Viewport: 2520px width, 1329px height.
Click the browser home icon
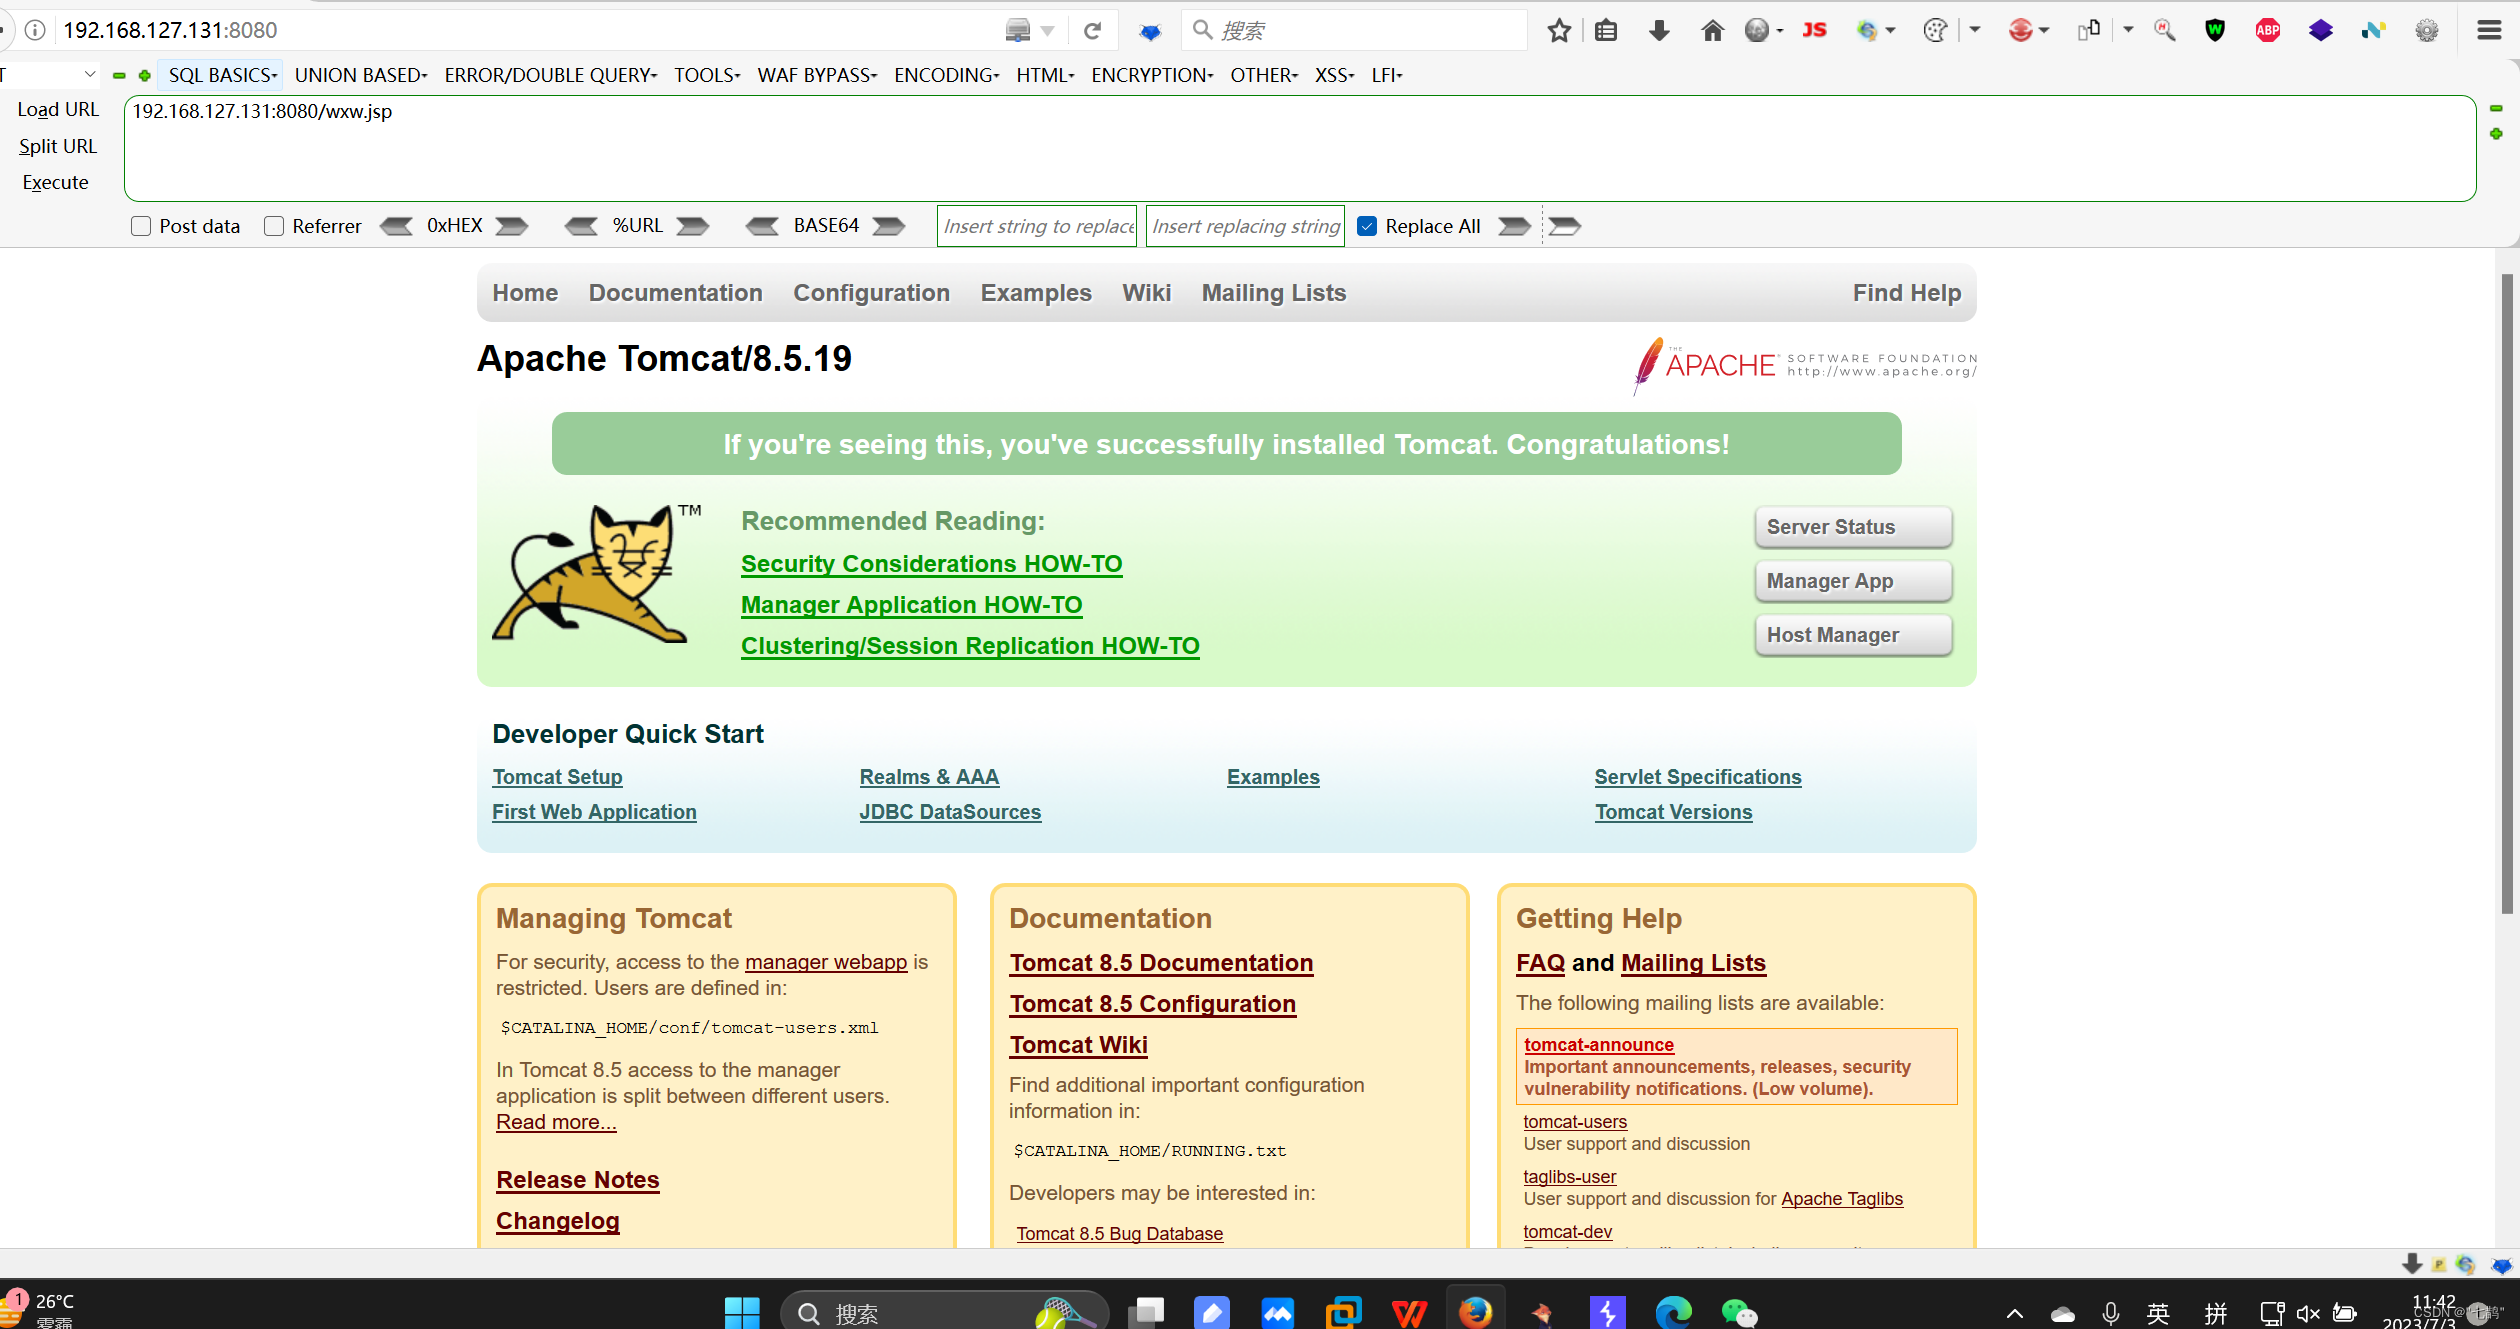[x=1712, y=30]
